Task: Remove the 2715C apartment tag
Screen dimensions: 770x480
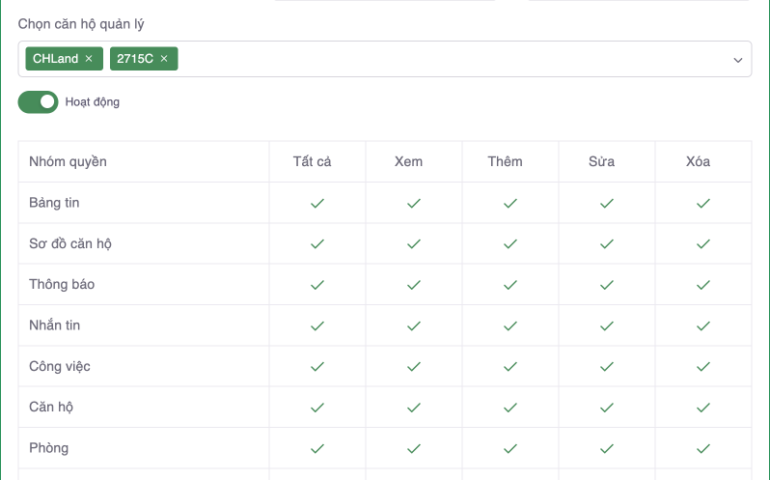Action: (163, 59)
